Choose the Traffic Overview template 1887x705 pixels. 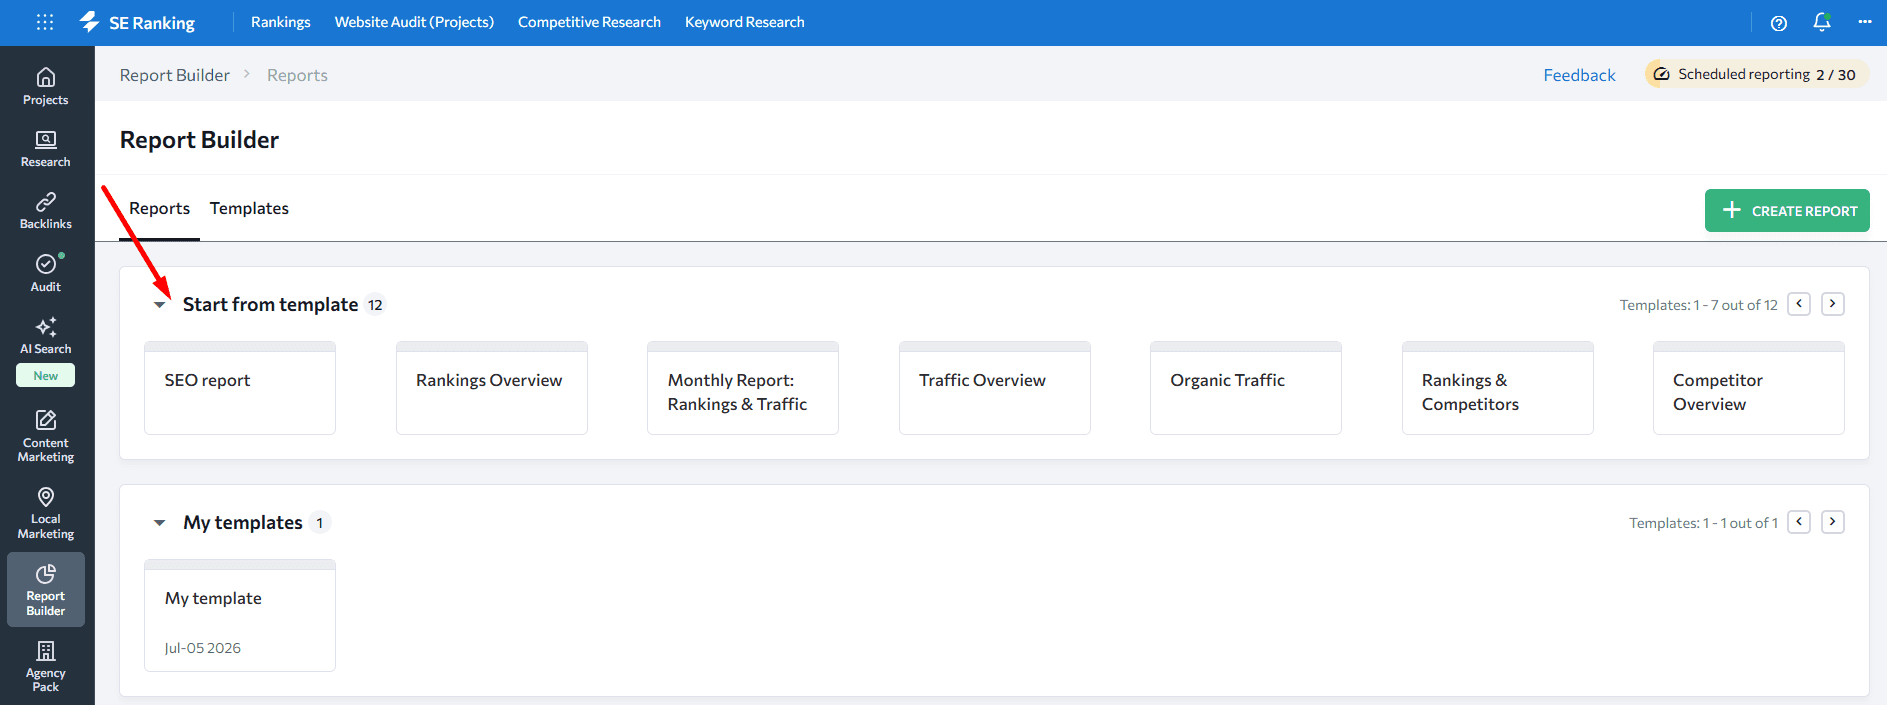coord(995,388)
